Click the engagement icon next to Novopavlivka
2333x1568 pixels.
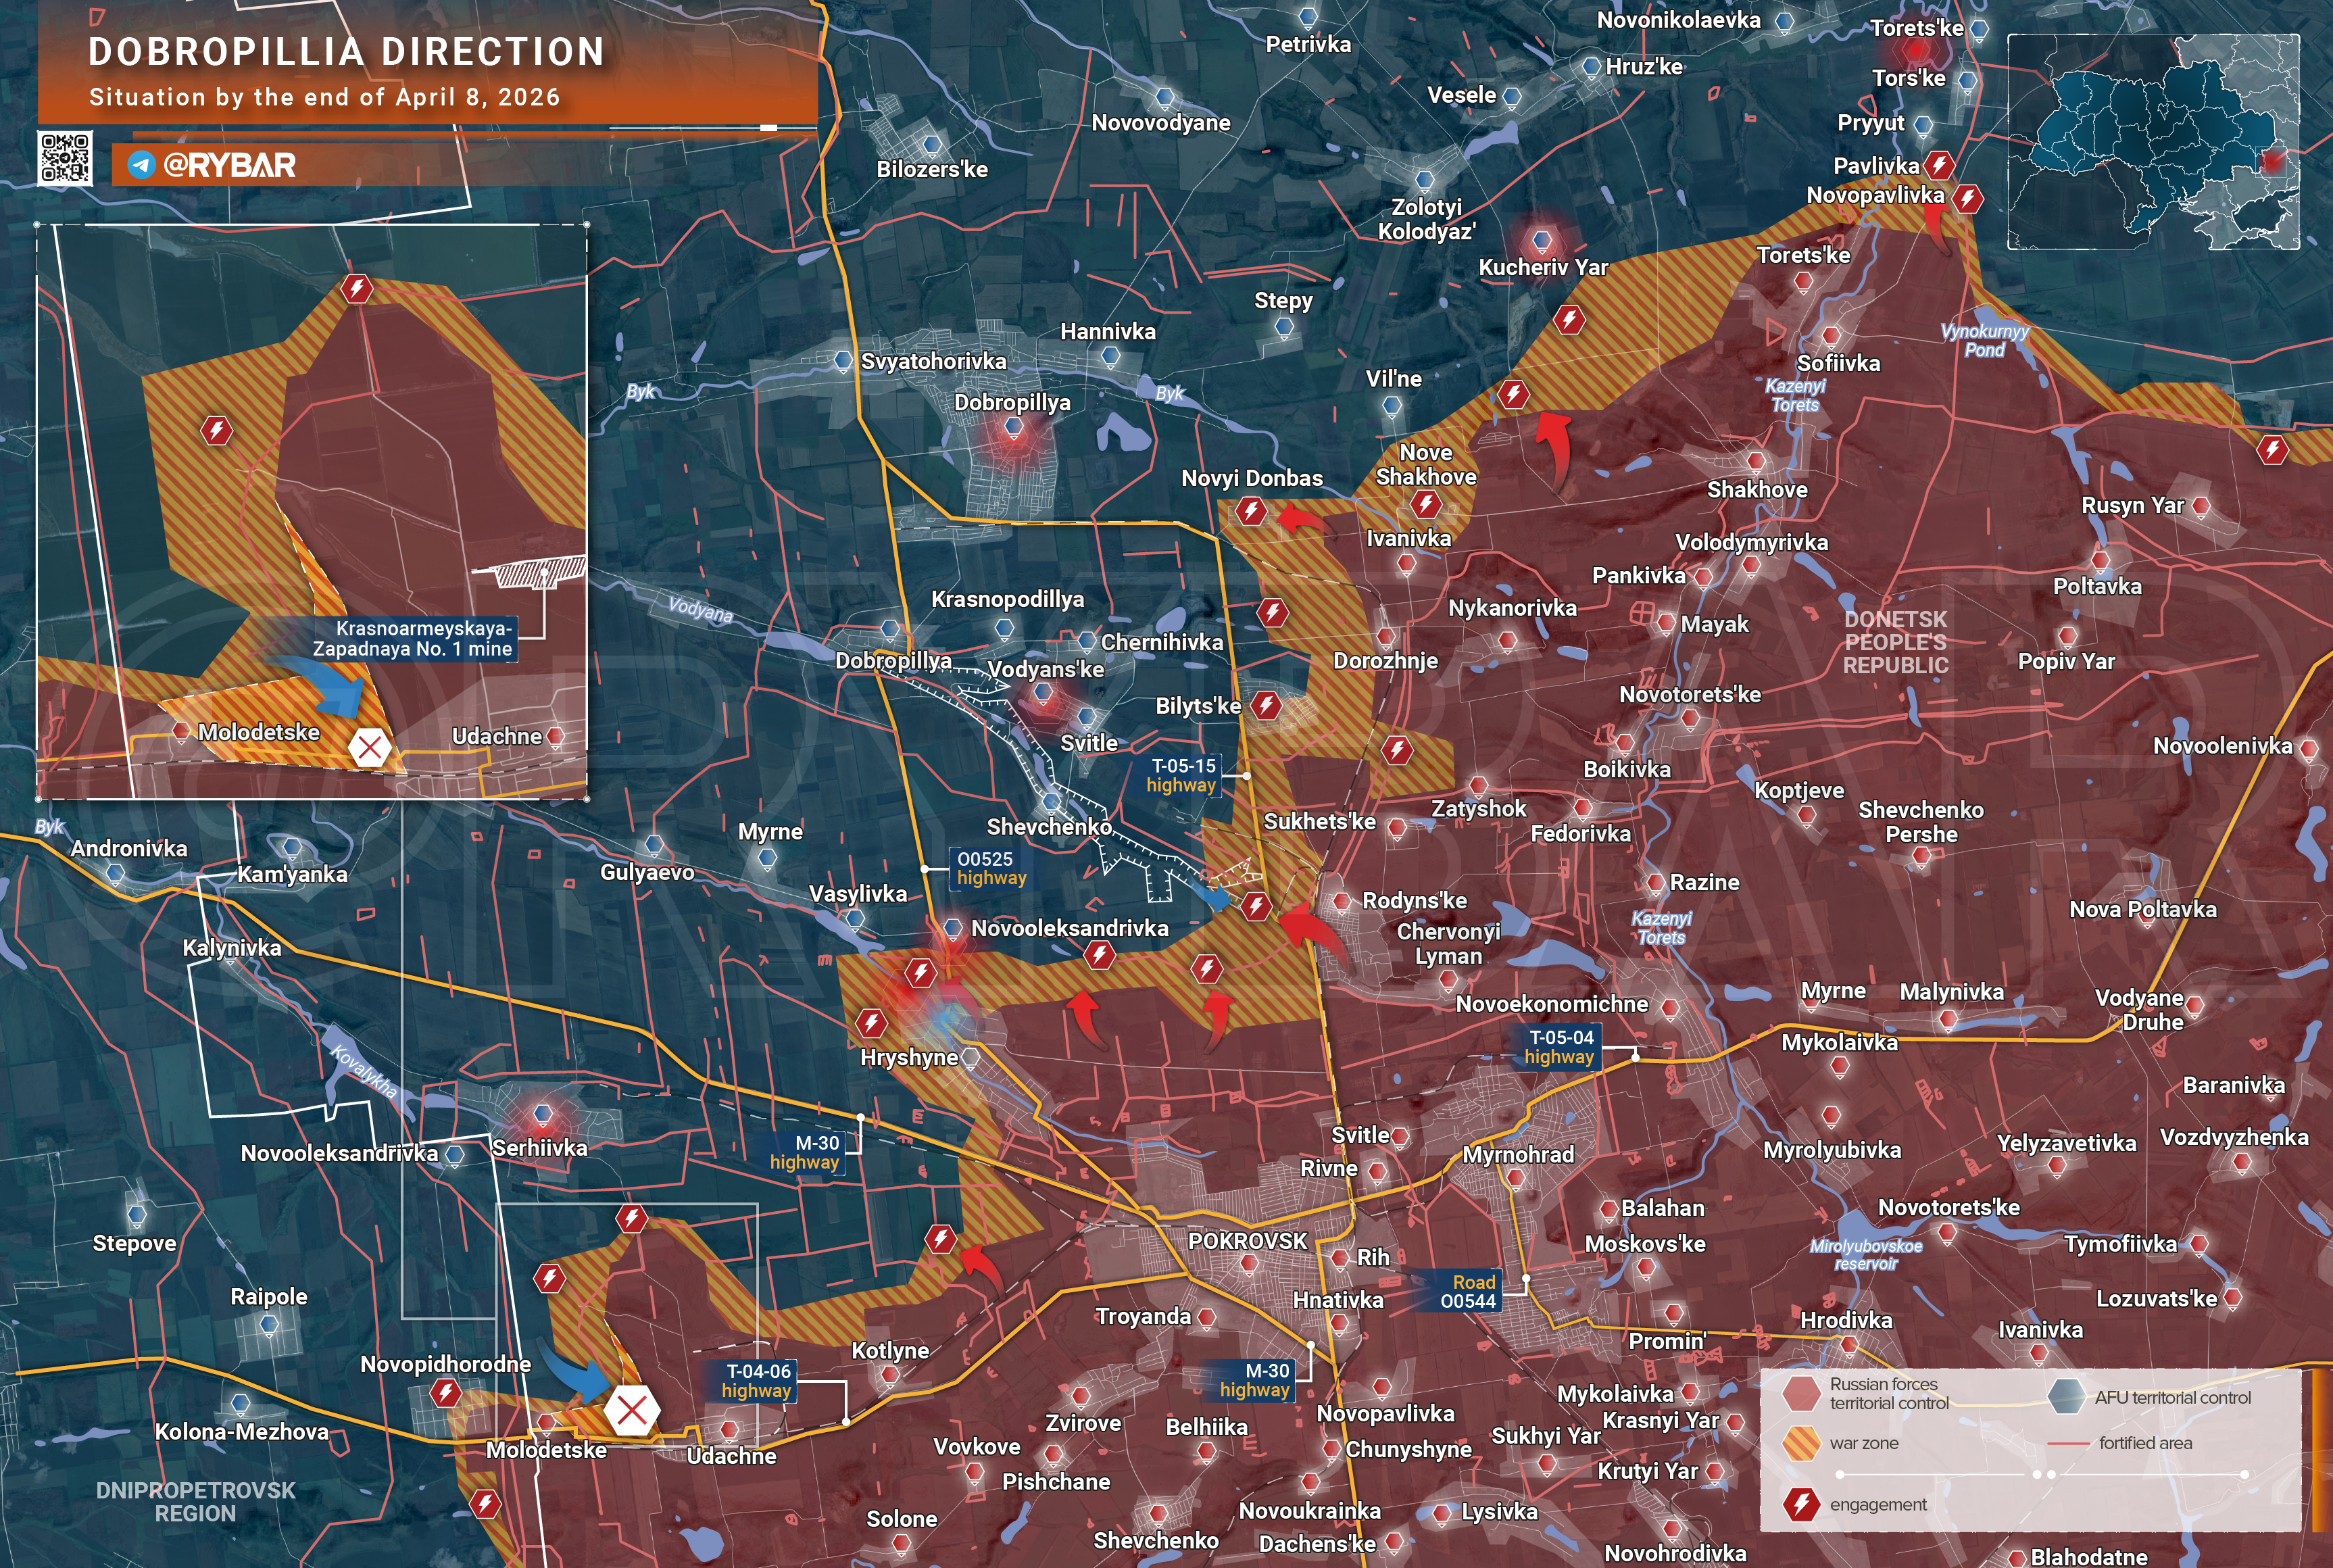coord(1967,198)
